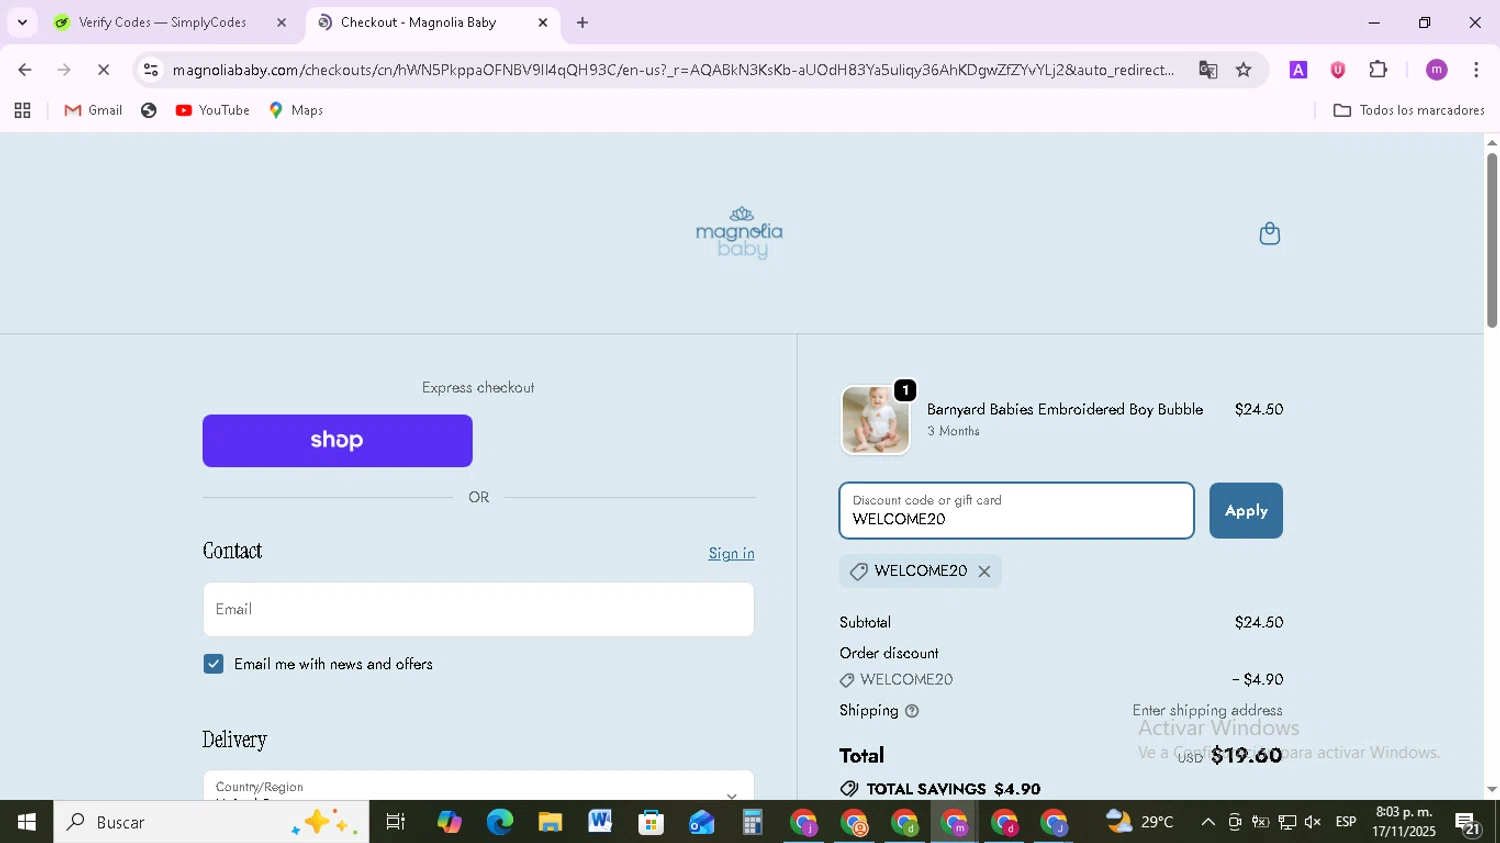Open weather widget showing 29°C
Image resolution: width=1500 pixels, height=843 pixels.
1139,822
